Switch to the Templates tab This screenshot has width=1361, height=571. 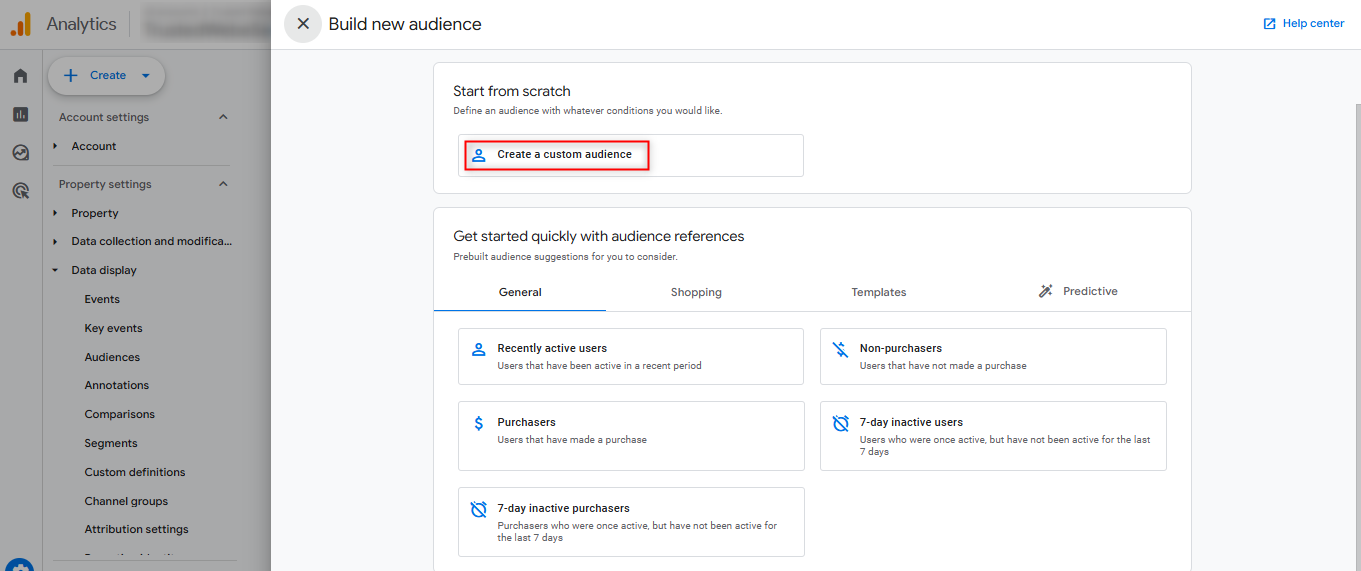click(x=879, y=292)
